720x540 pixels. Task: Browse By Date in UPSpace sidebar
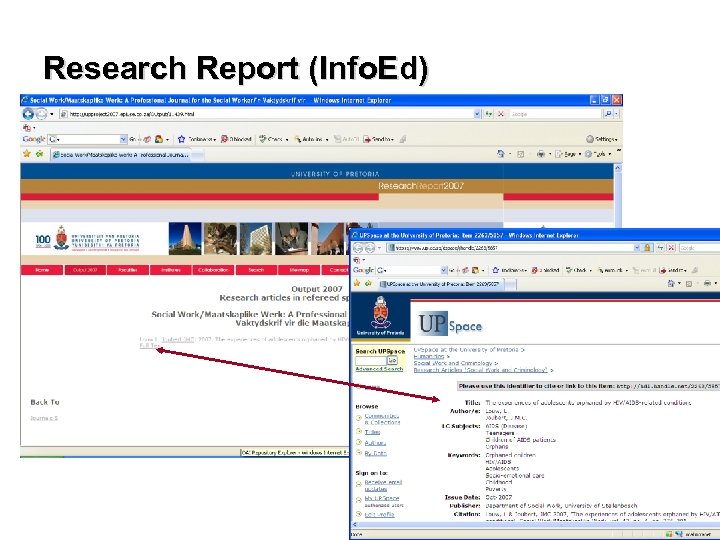click(376, 453)
